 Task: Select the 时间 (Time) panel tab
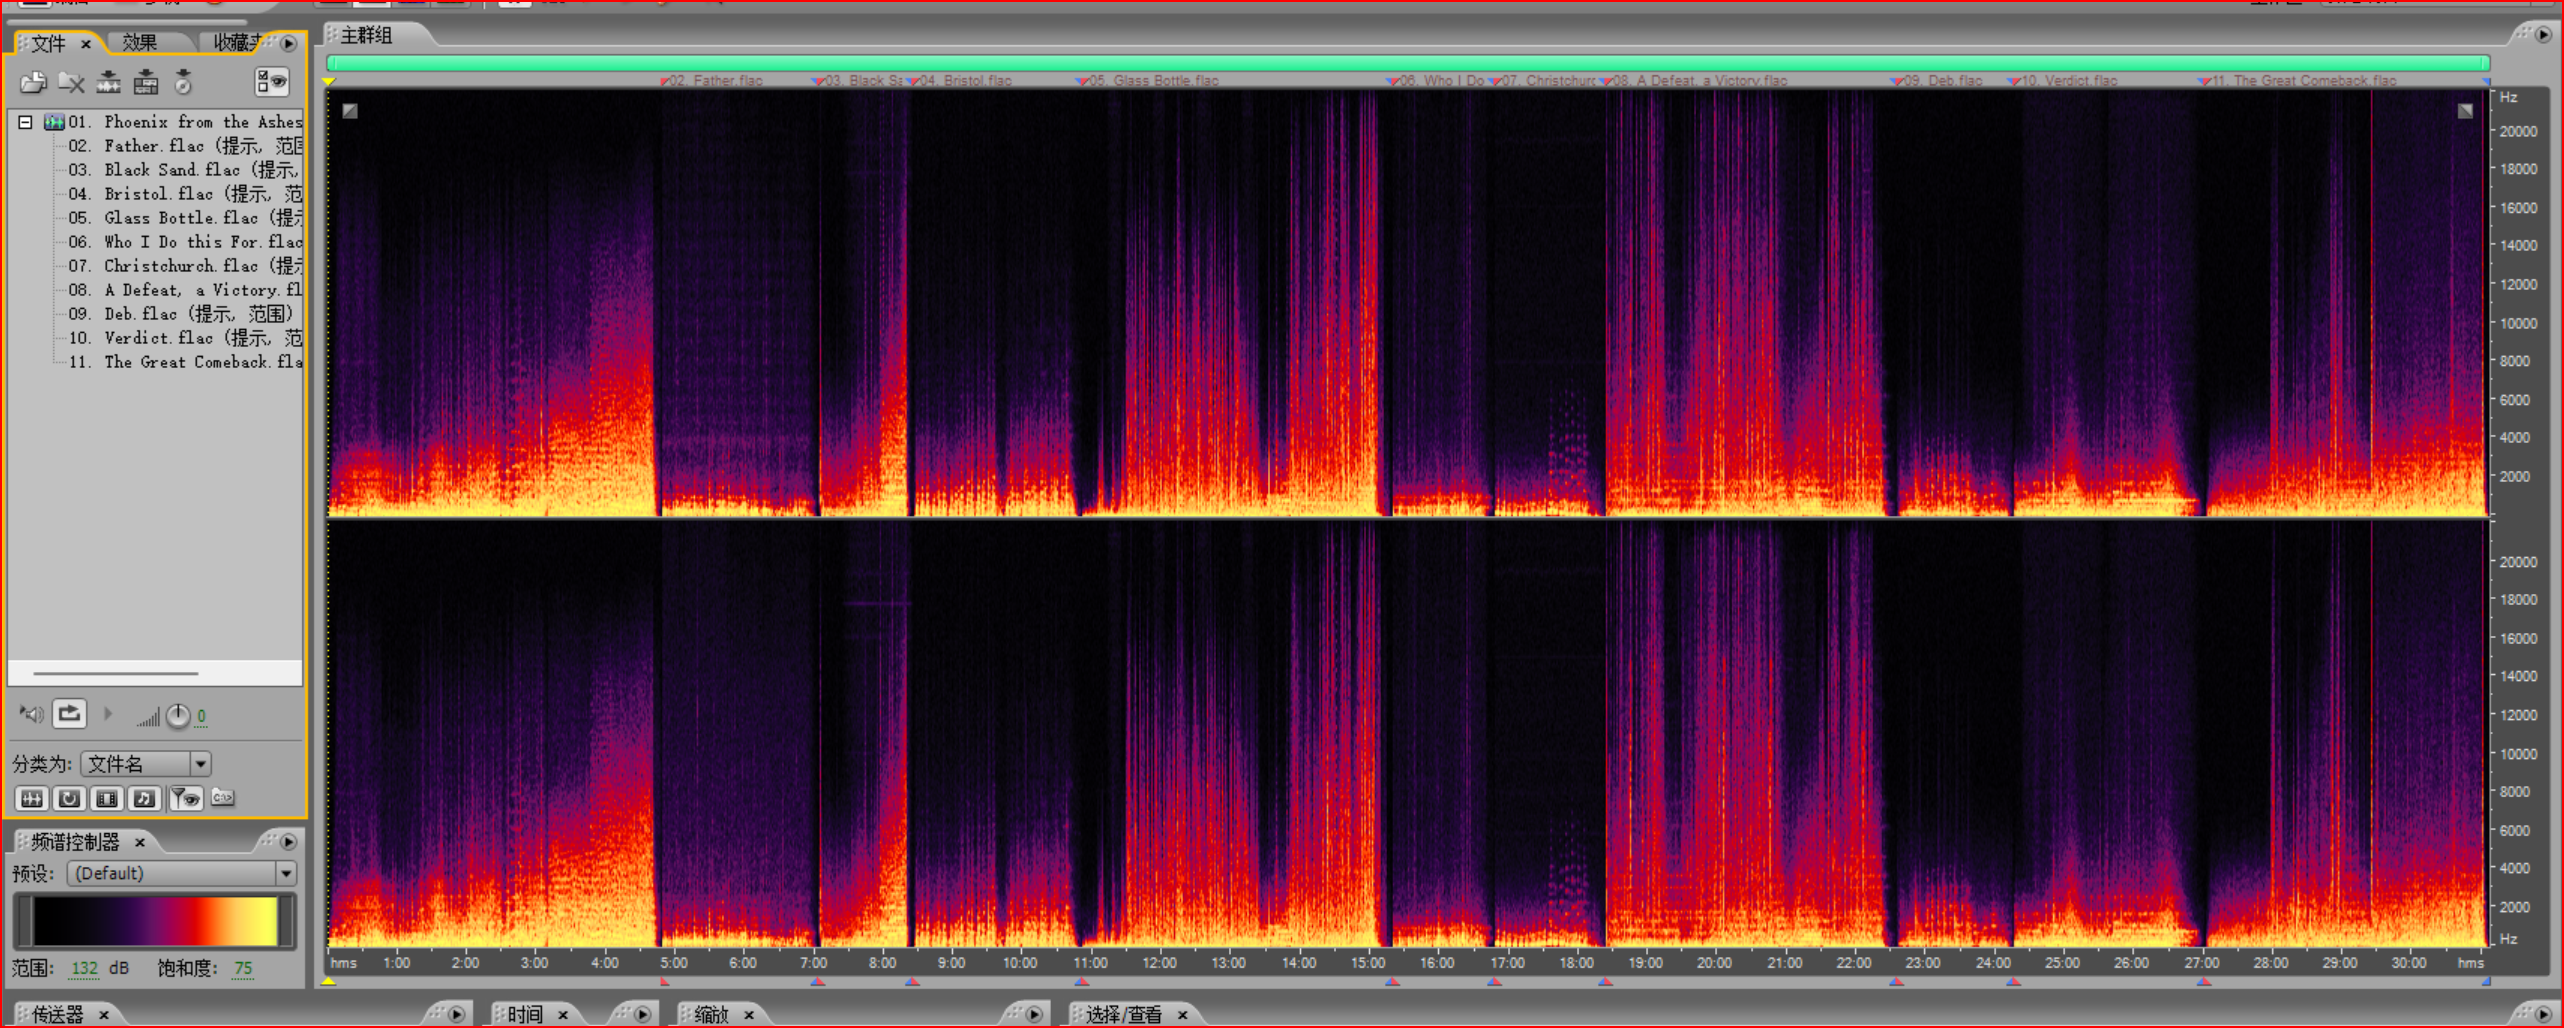coord(525,1015)
